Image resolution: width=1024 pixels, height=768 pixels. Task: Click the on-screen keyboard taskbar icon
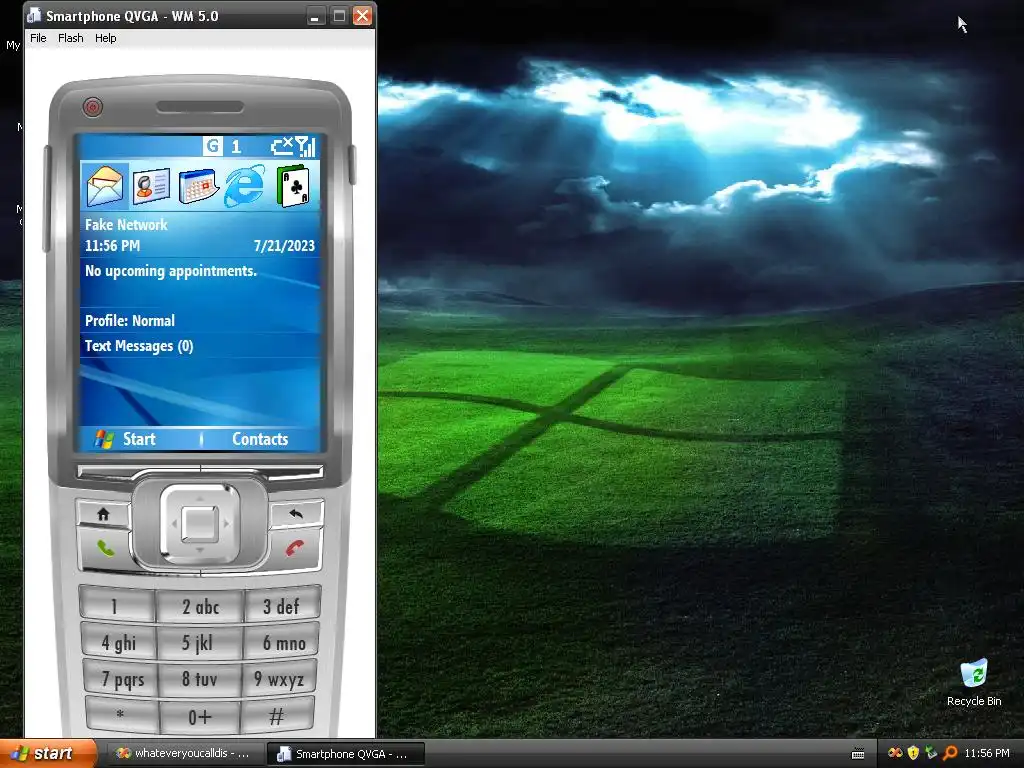click(858, 754)
